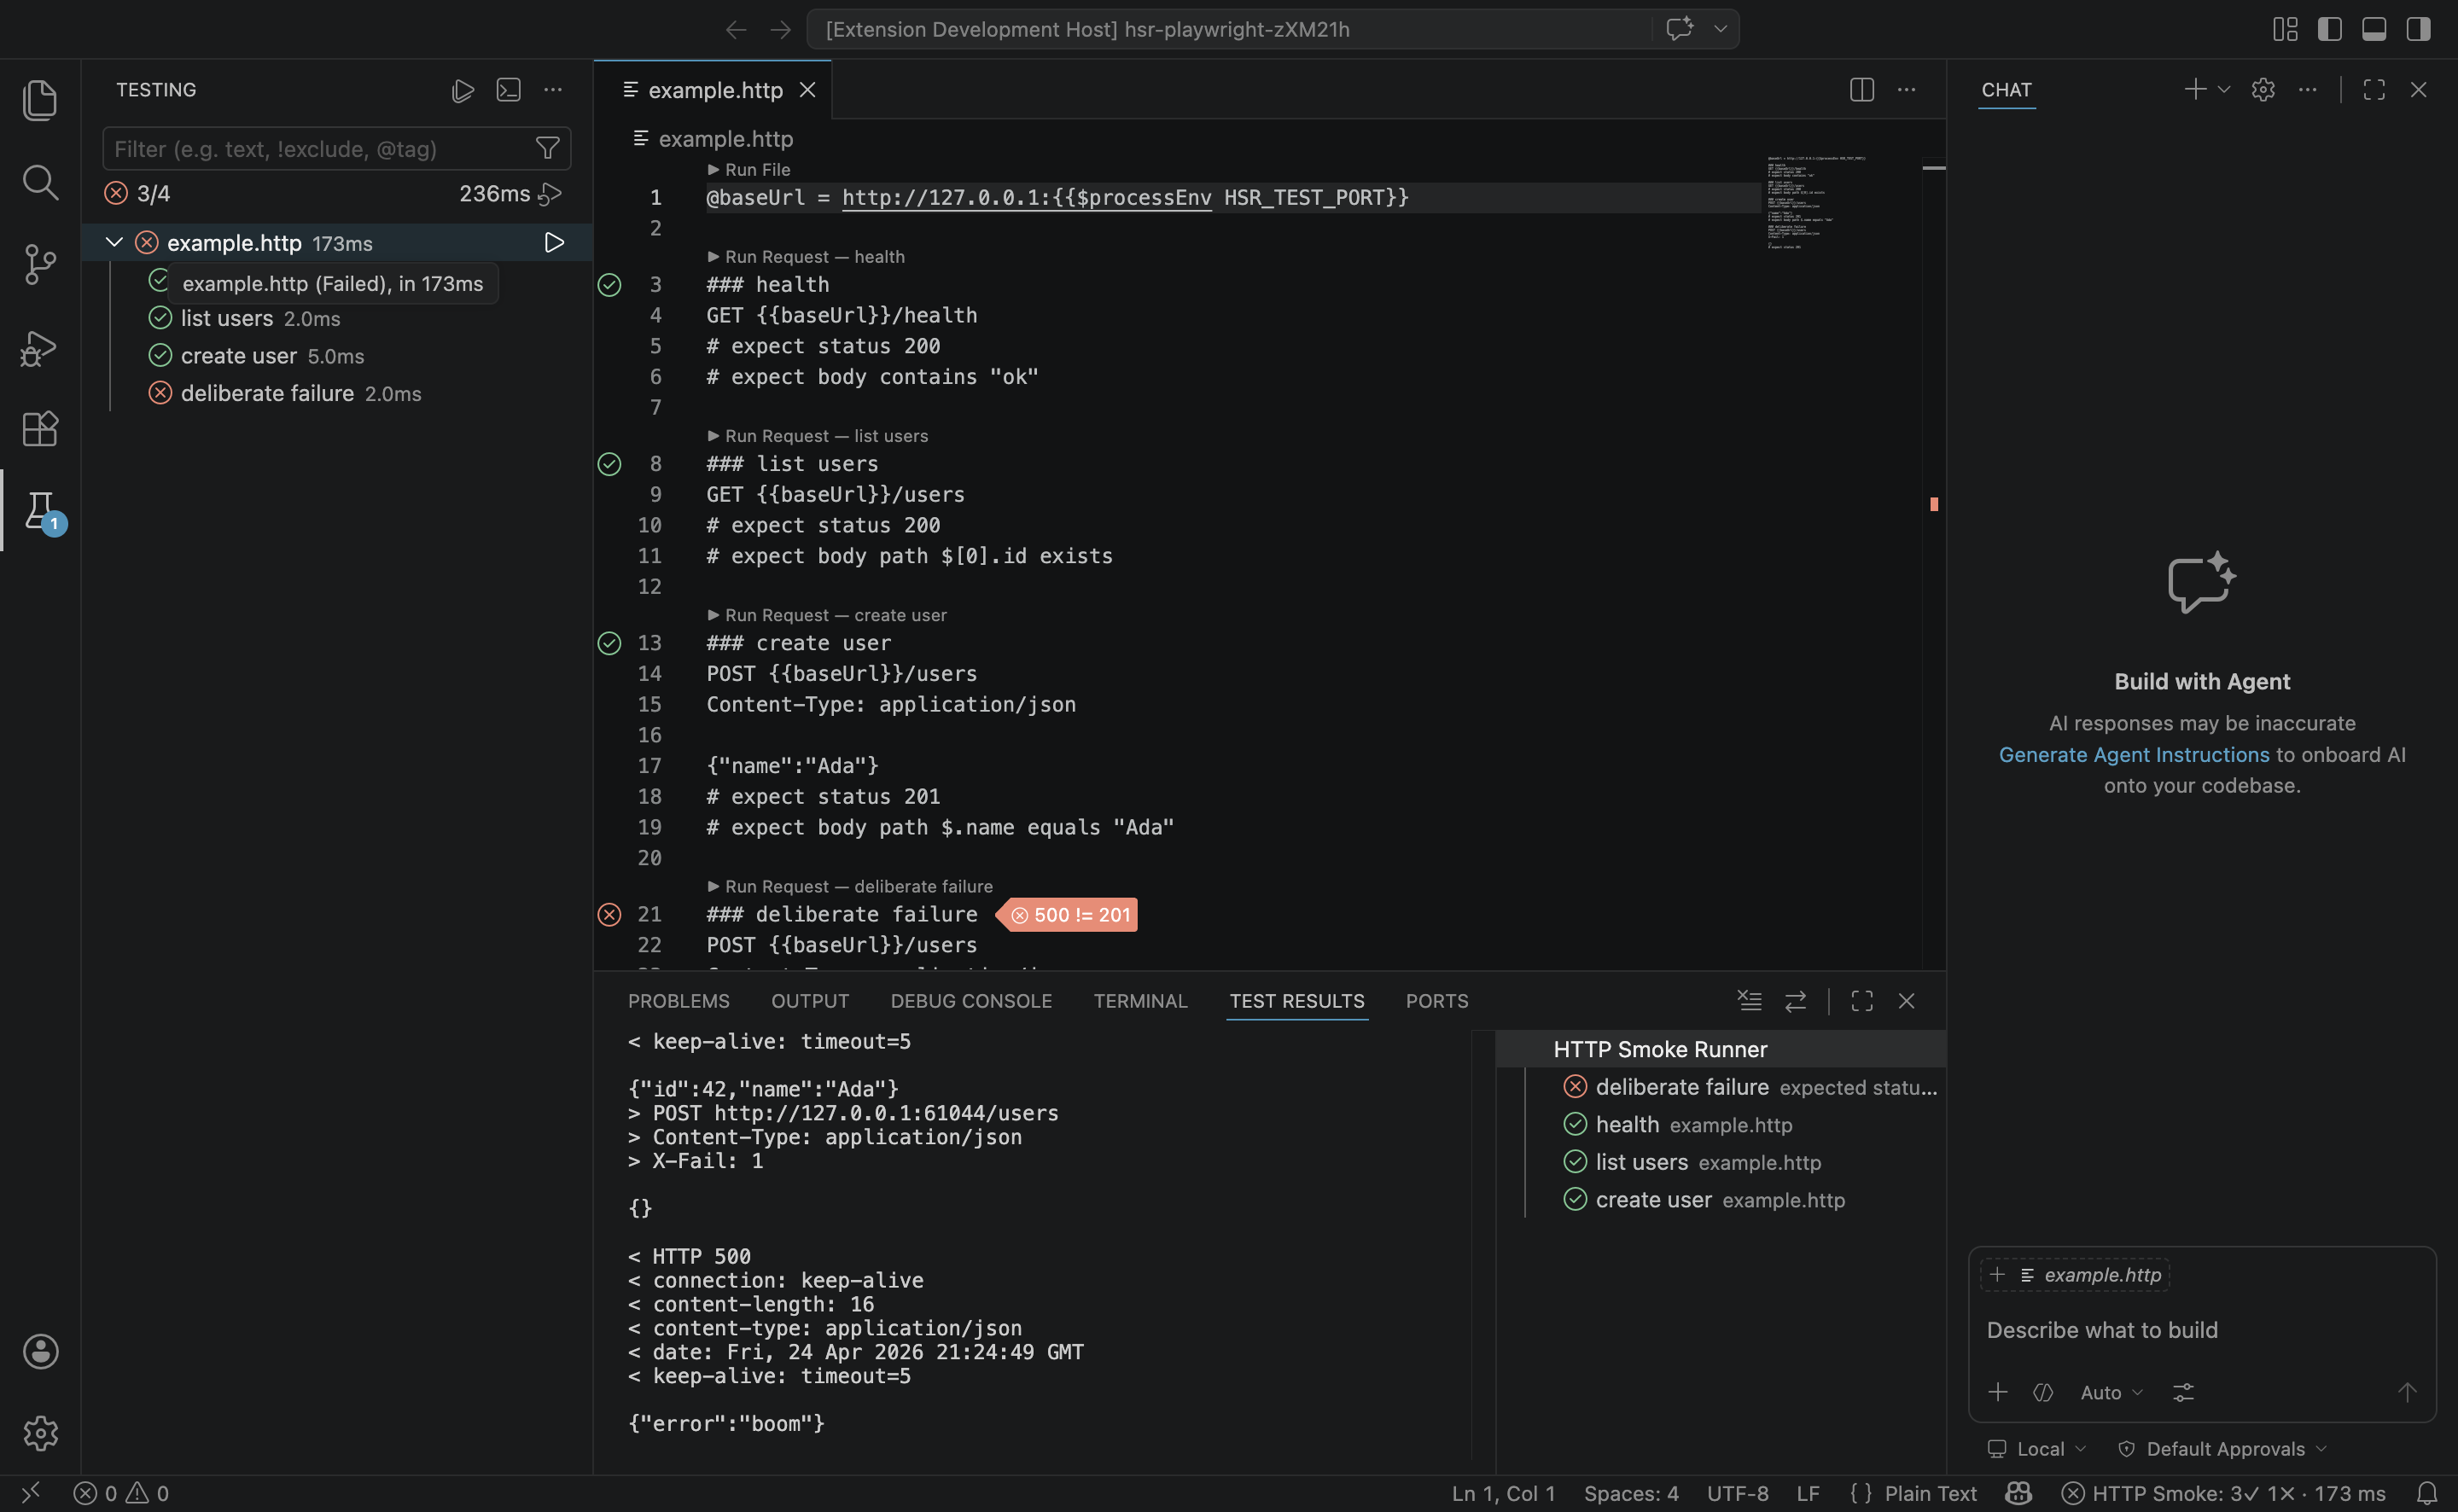Open the Auto model picker dropdown
The height and width of the screenshot is (1512, 2458).
[2112, 1392]
